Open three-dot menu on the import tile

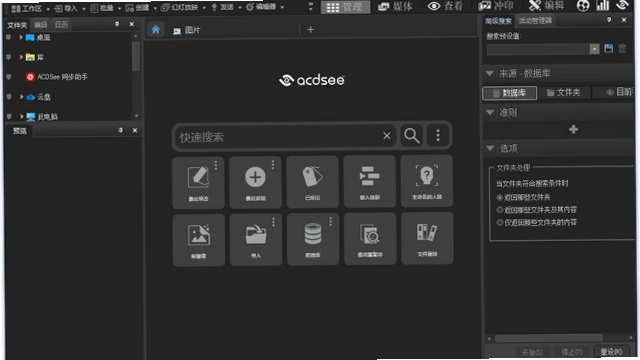pos(273,222)
